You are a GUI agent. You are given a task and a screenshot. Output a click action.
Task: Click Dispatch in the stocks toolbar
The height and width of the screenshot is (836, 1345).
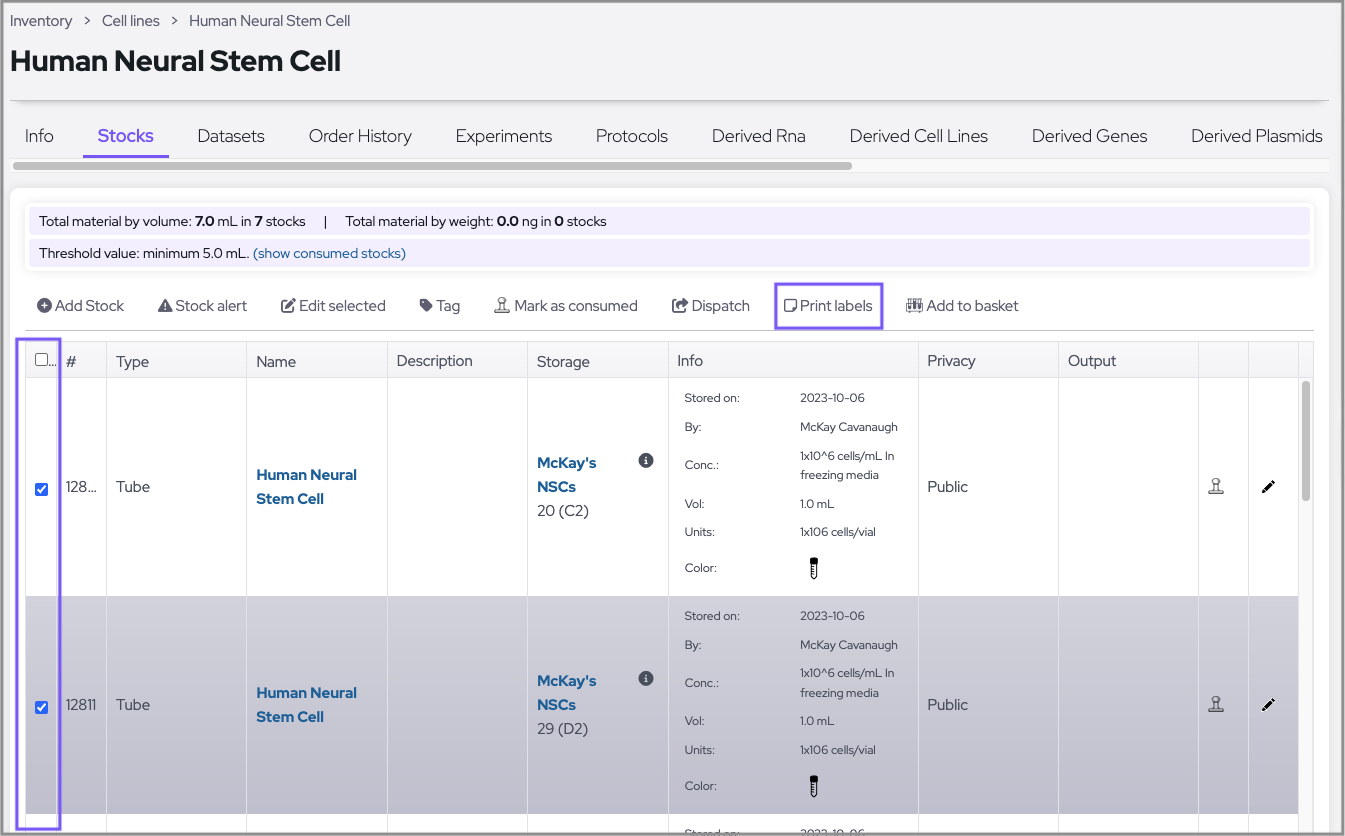[x=710, y=306]
